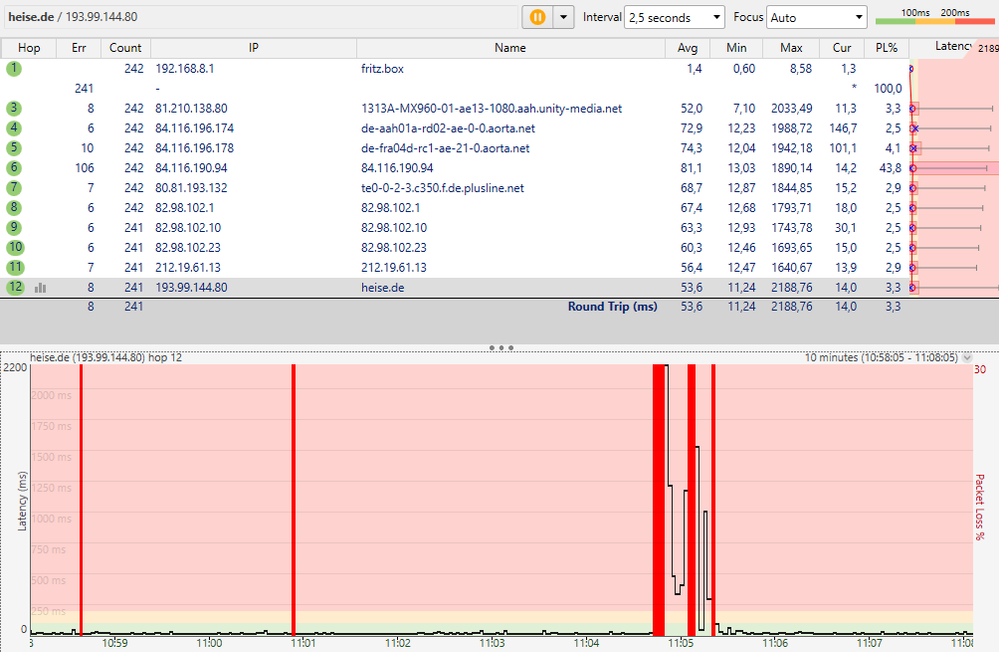999x652 pixels.
Task: Select hop 1 green circle
Action: (x=14, y=68)
